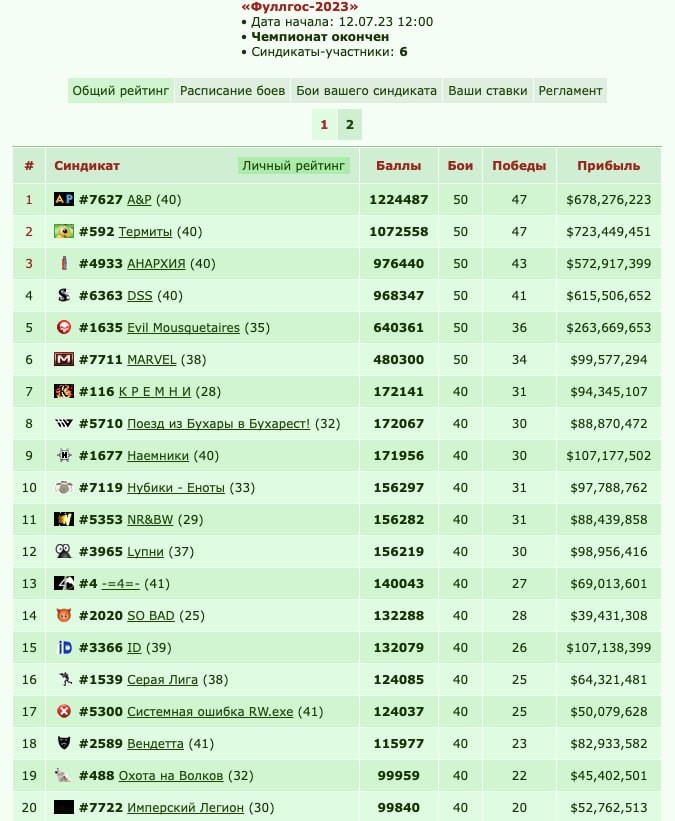Open the Серая Лига syndicate link

pos(162,680)
